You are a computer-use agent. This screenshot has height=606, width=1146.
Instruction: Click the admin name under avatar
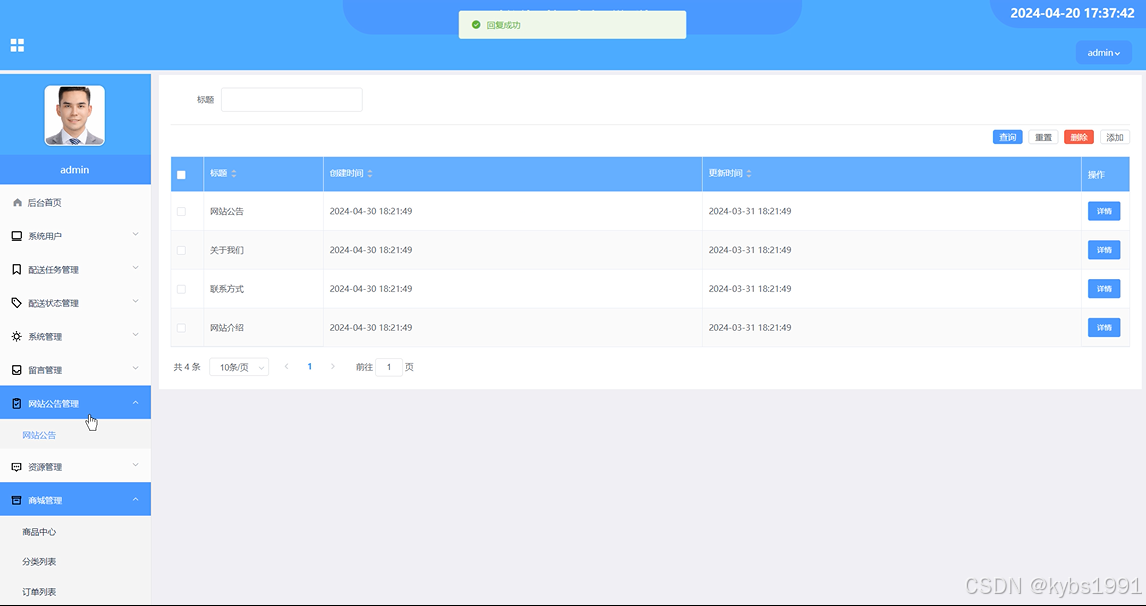click(75, 170)
